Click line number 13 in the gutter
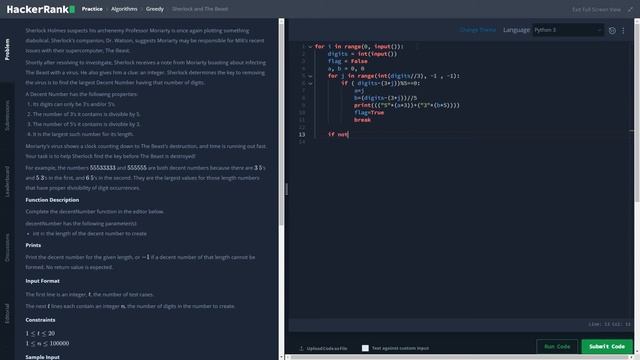Image resolution: width=640 pixels, height=360 pixels. [x=302, y=134]
